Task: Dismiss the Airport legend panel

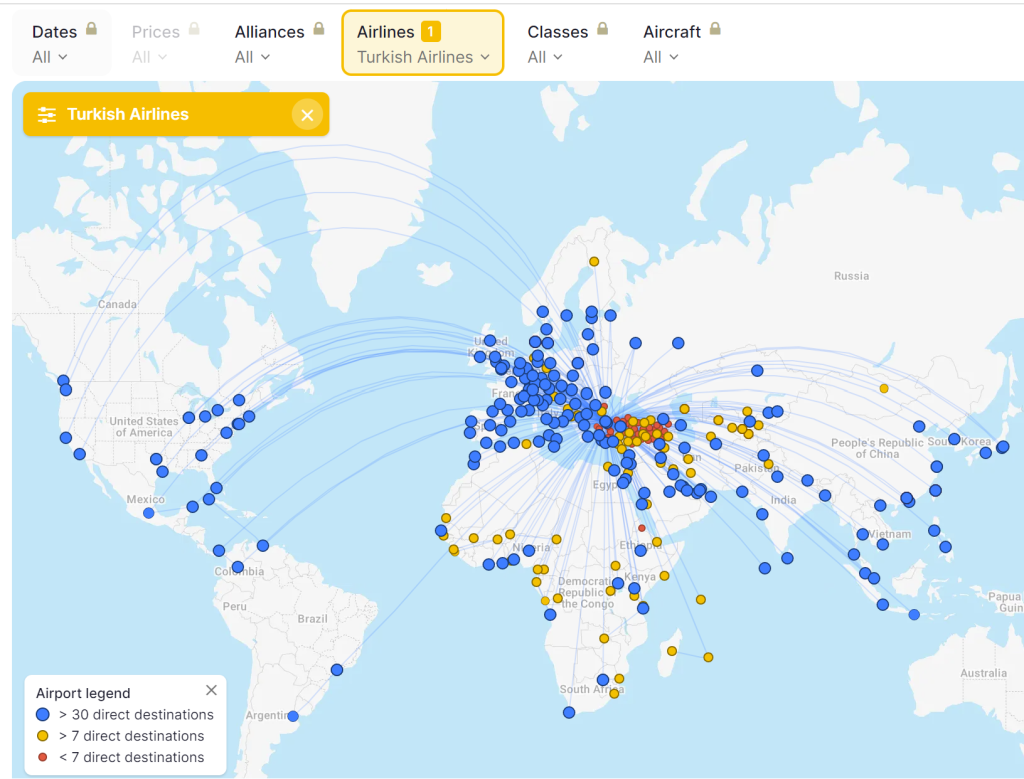Action: 211,690
